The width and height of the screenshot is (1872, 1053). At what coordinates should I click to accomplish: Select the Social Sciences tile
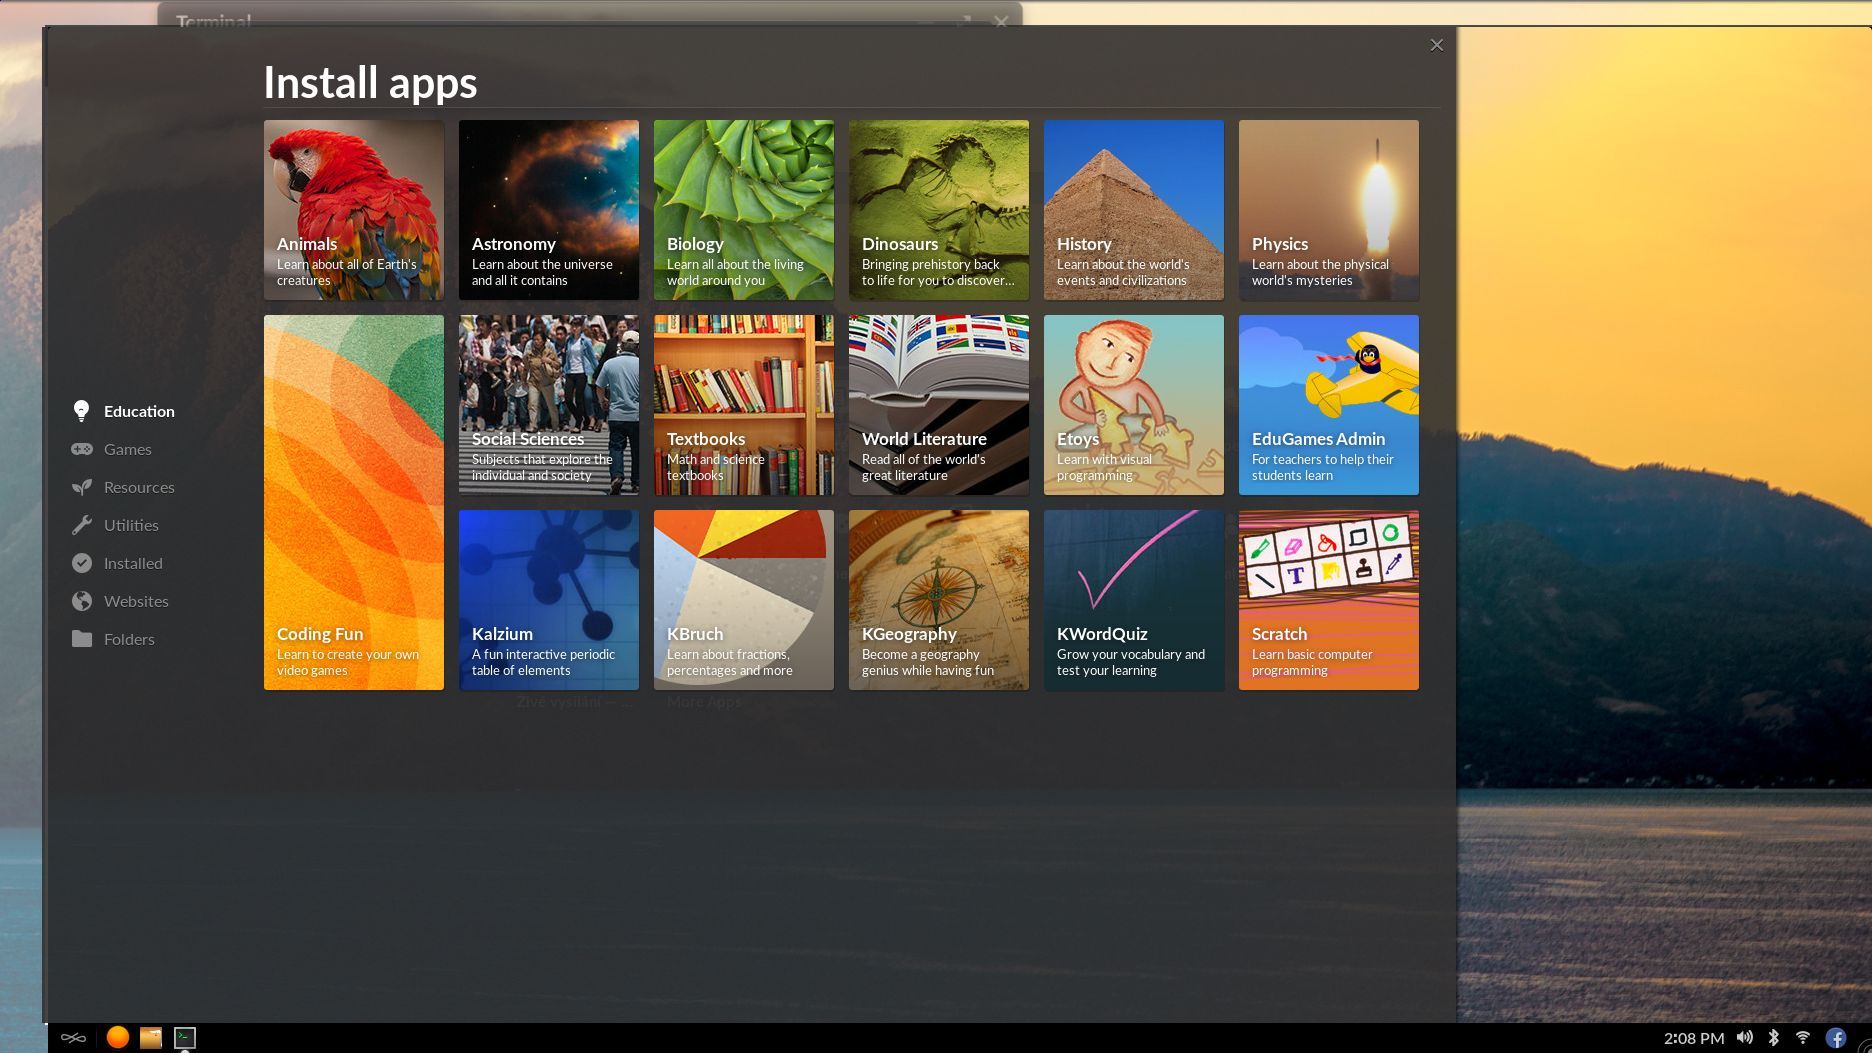[x=549, y=405]
